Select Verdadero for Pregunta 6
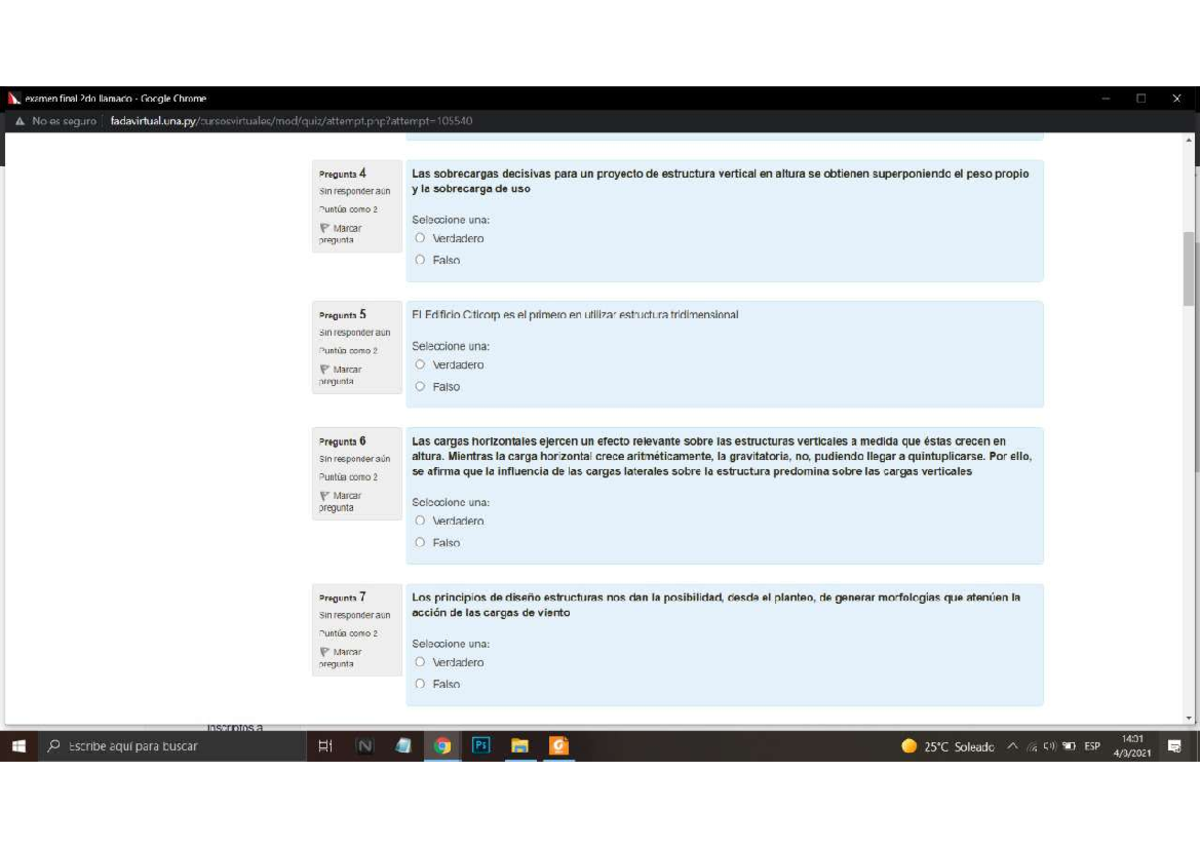1200x848 pixels. pos(420,520)
